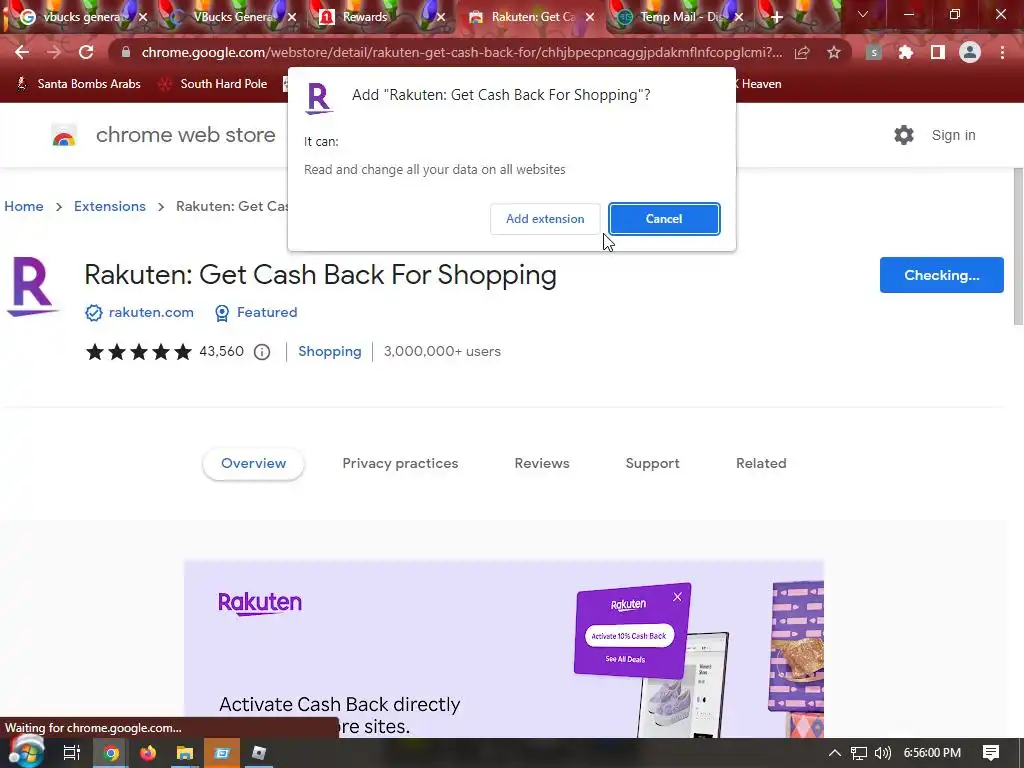Click the highlighted taskbar app icon
Image resolution: width=1024 pixels, height=768 pixels.
point(222,753)
